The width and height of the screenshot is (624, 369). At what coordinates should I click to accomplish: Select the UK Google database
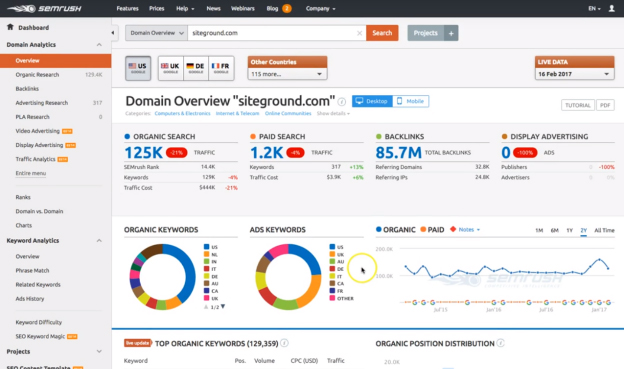[x=170, y=68]
